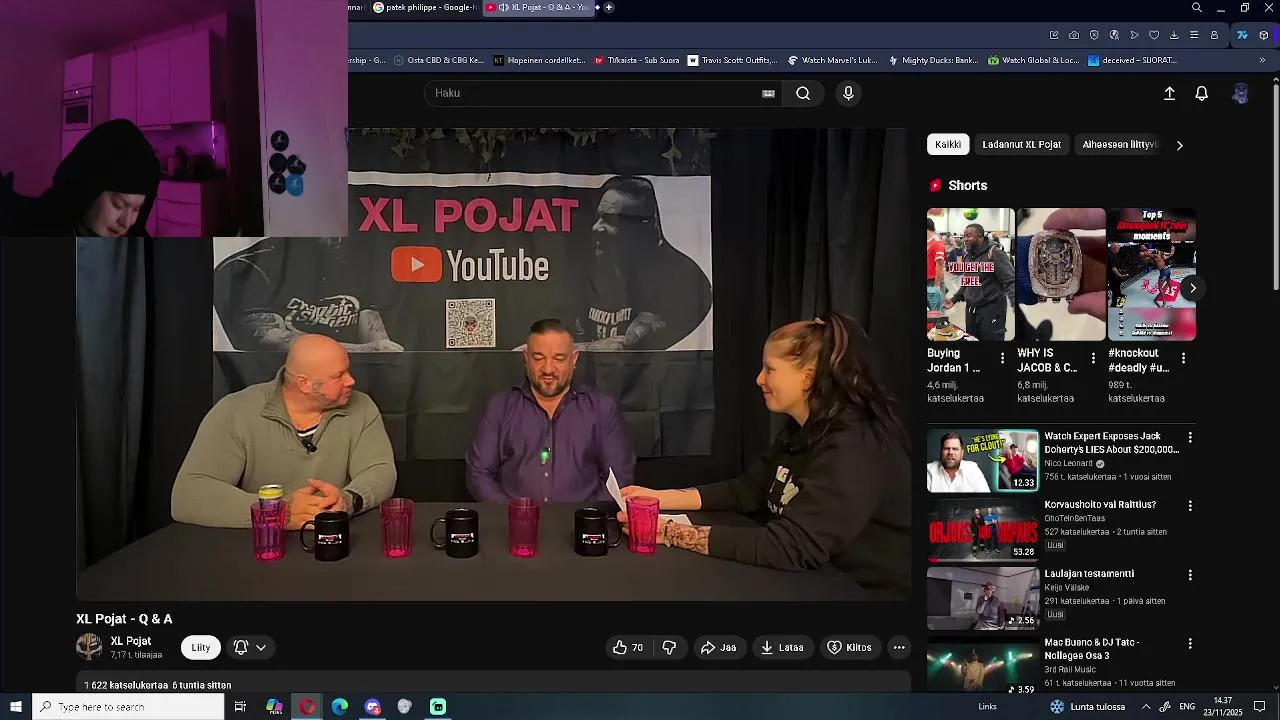Switch to XL Pojat - Q & A tab
The height and width of the screenshot is (720, 1280).
click(537, 8)
